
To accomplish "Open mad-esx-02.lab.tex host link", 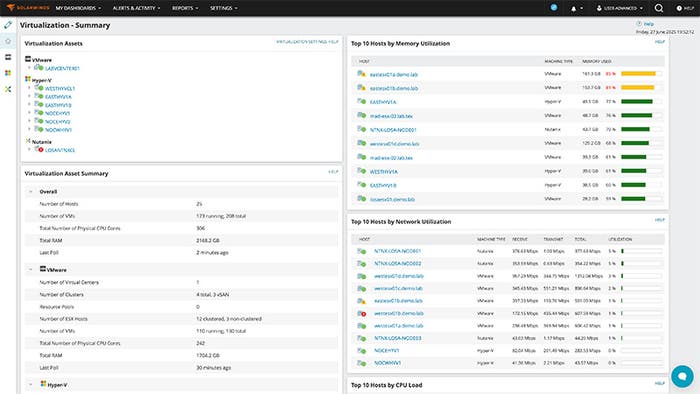I will pyautogui.click(x=391, y=158).
